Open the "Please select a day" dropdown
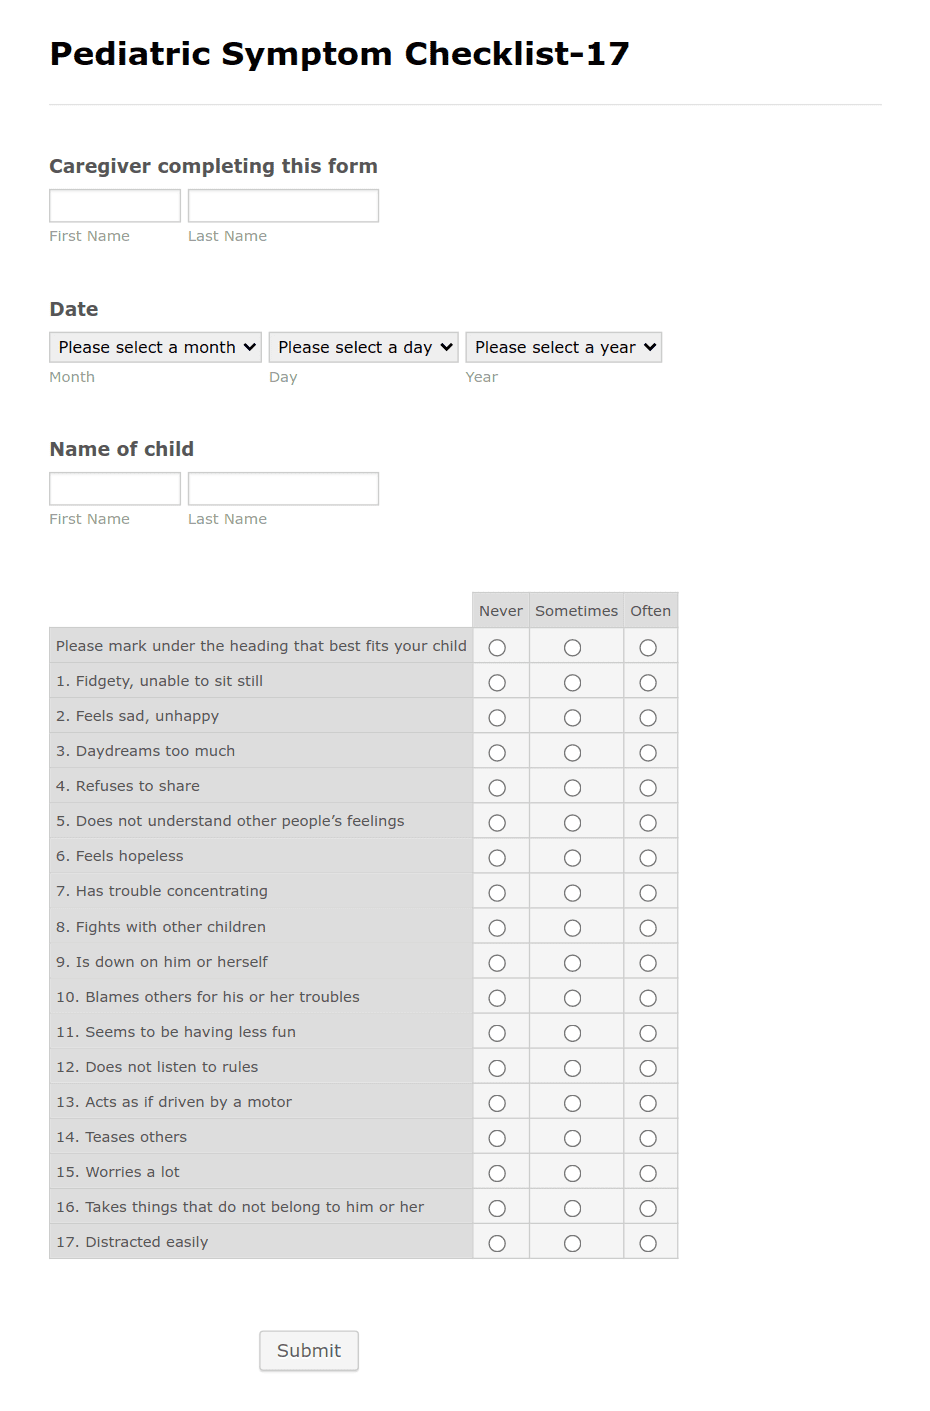The height and width of the screenshot is (1411, 930). point(363,347)
